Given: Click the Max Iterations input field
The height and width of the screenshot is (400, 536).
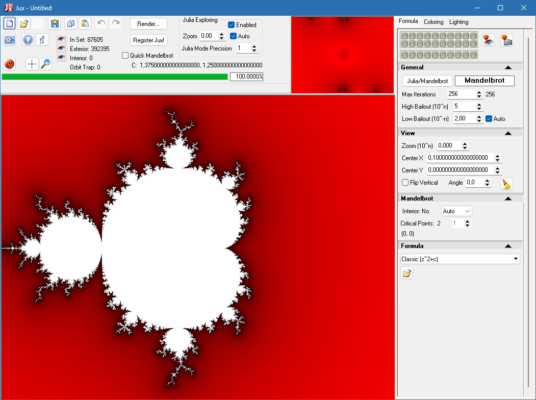Looking at the screenshot, I should [461, 94].
